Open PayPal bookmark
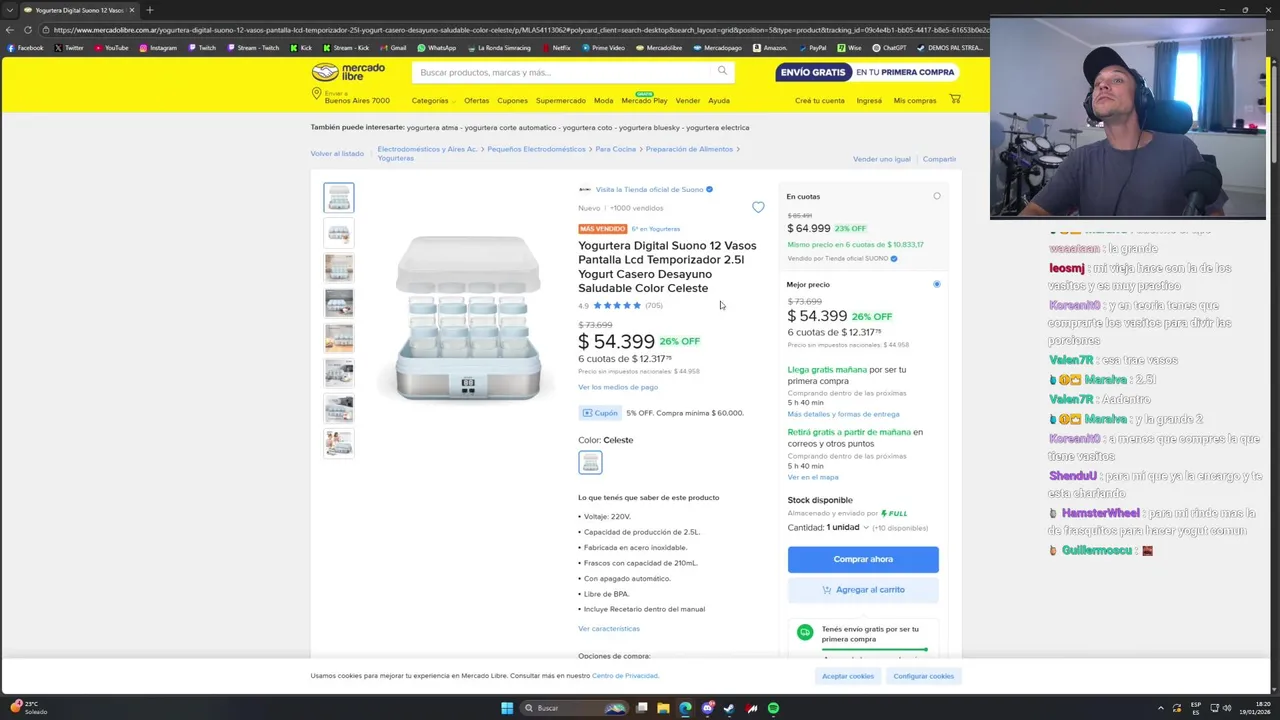 [812, 47]
